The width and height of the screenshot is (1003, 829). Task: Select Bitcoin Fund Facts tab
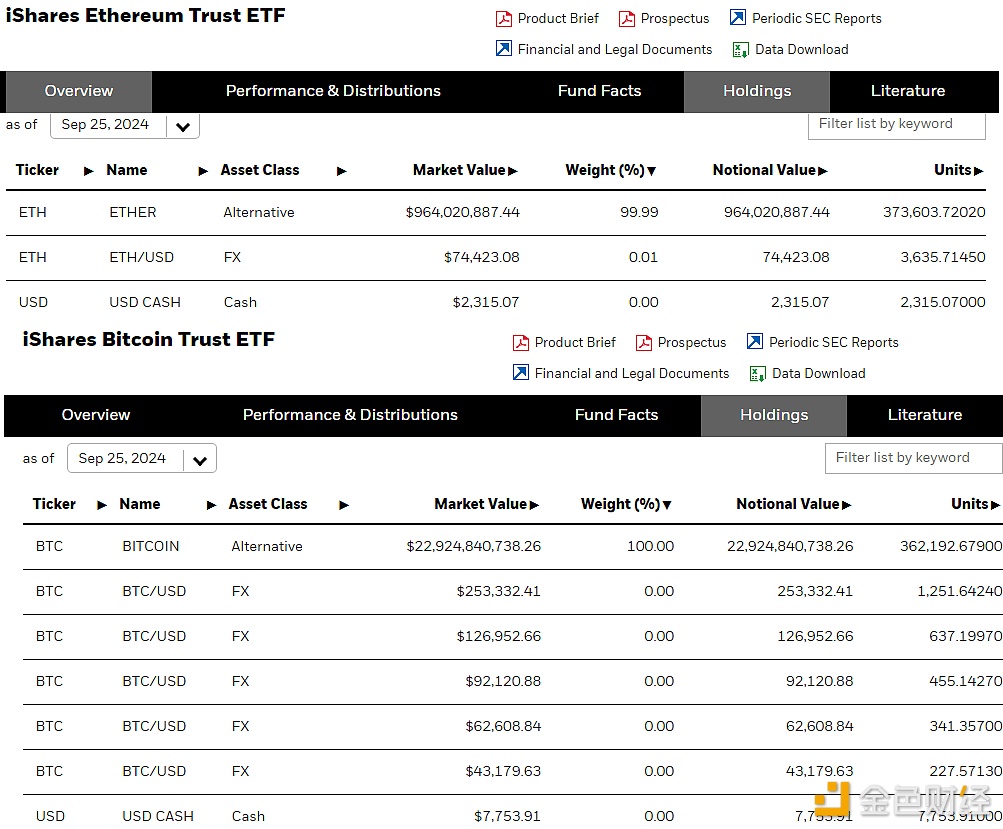tap(617, 415)
